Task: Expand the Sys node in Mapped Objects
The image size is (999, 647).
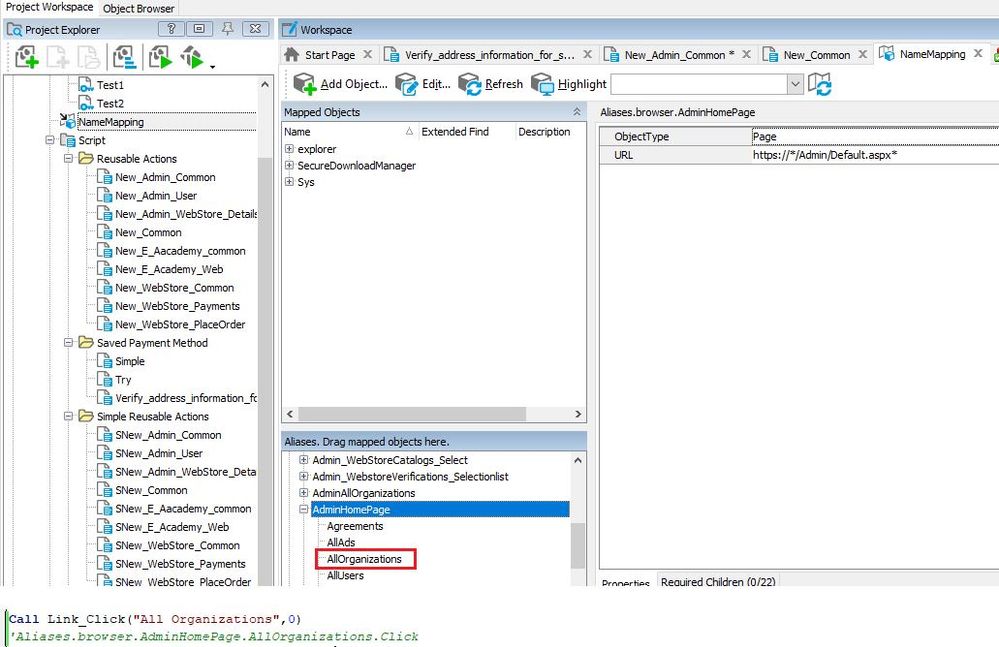Action: (x=289, y=182)
